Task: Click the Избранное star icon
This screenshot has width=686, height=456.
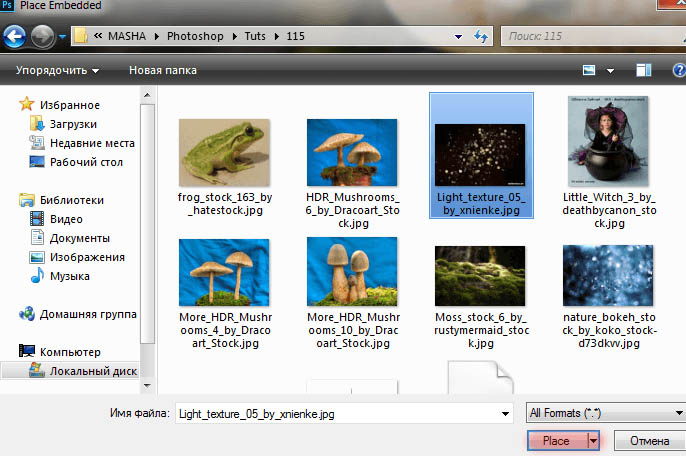Action: point(27,104)
